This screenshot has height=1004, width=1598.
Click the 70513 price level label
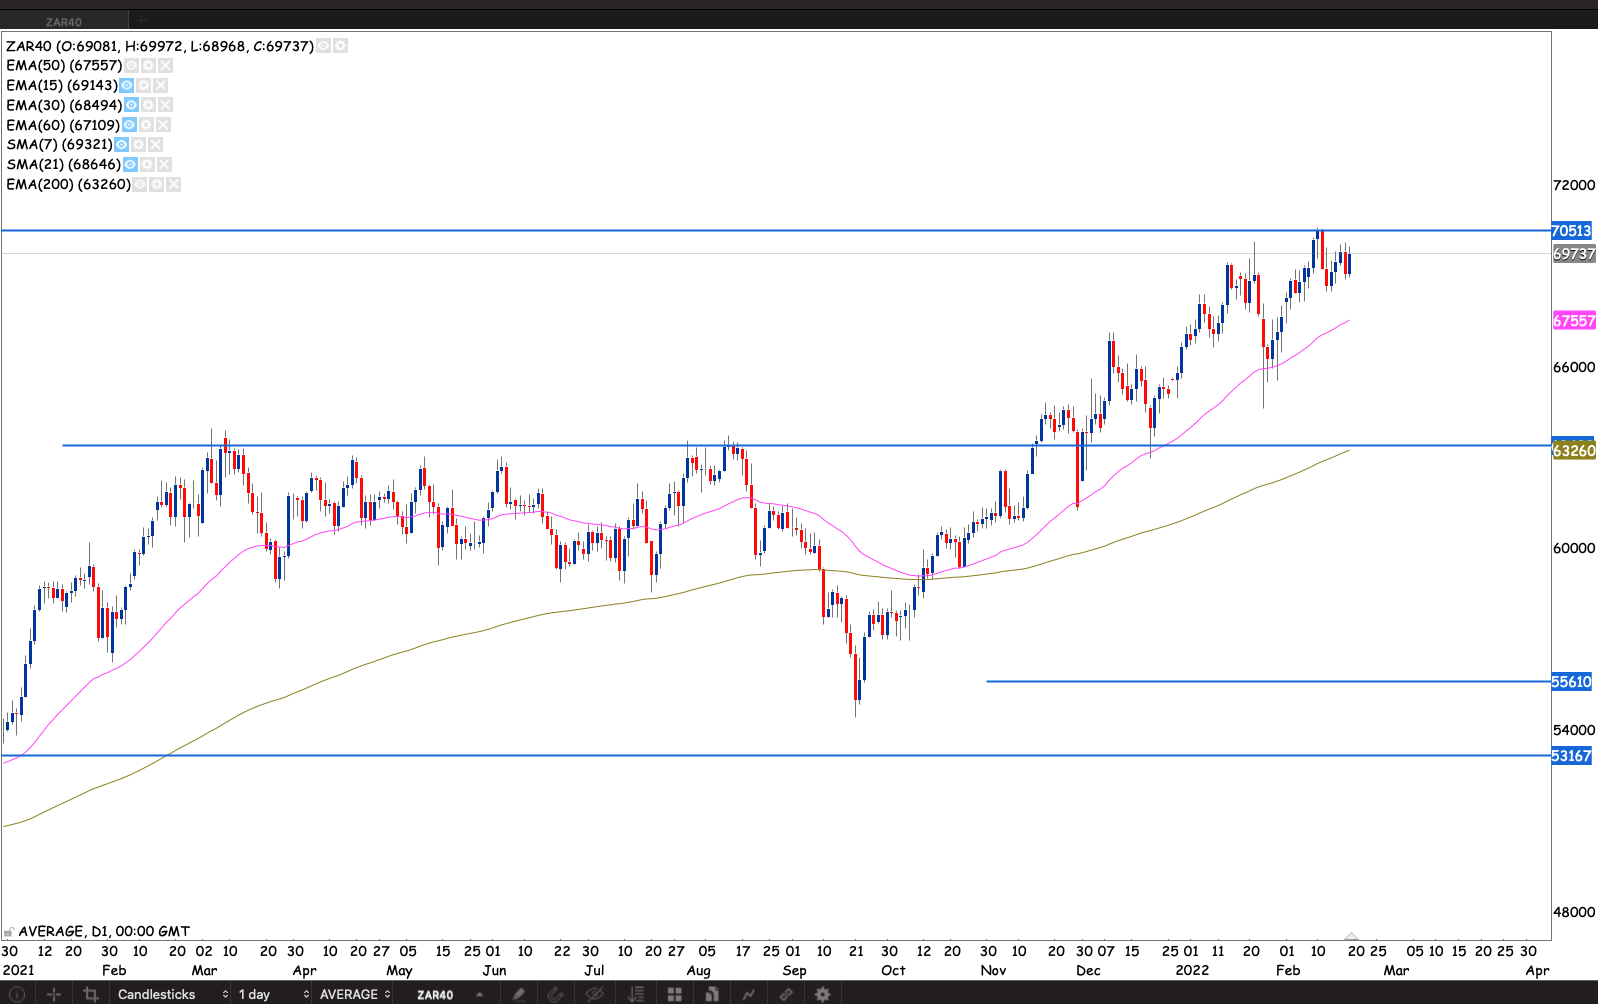(x=1571, y=231)
